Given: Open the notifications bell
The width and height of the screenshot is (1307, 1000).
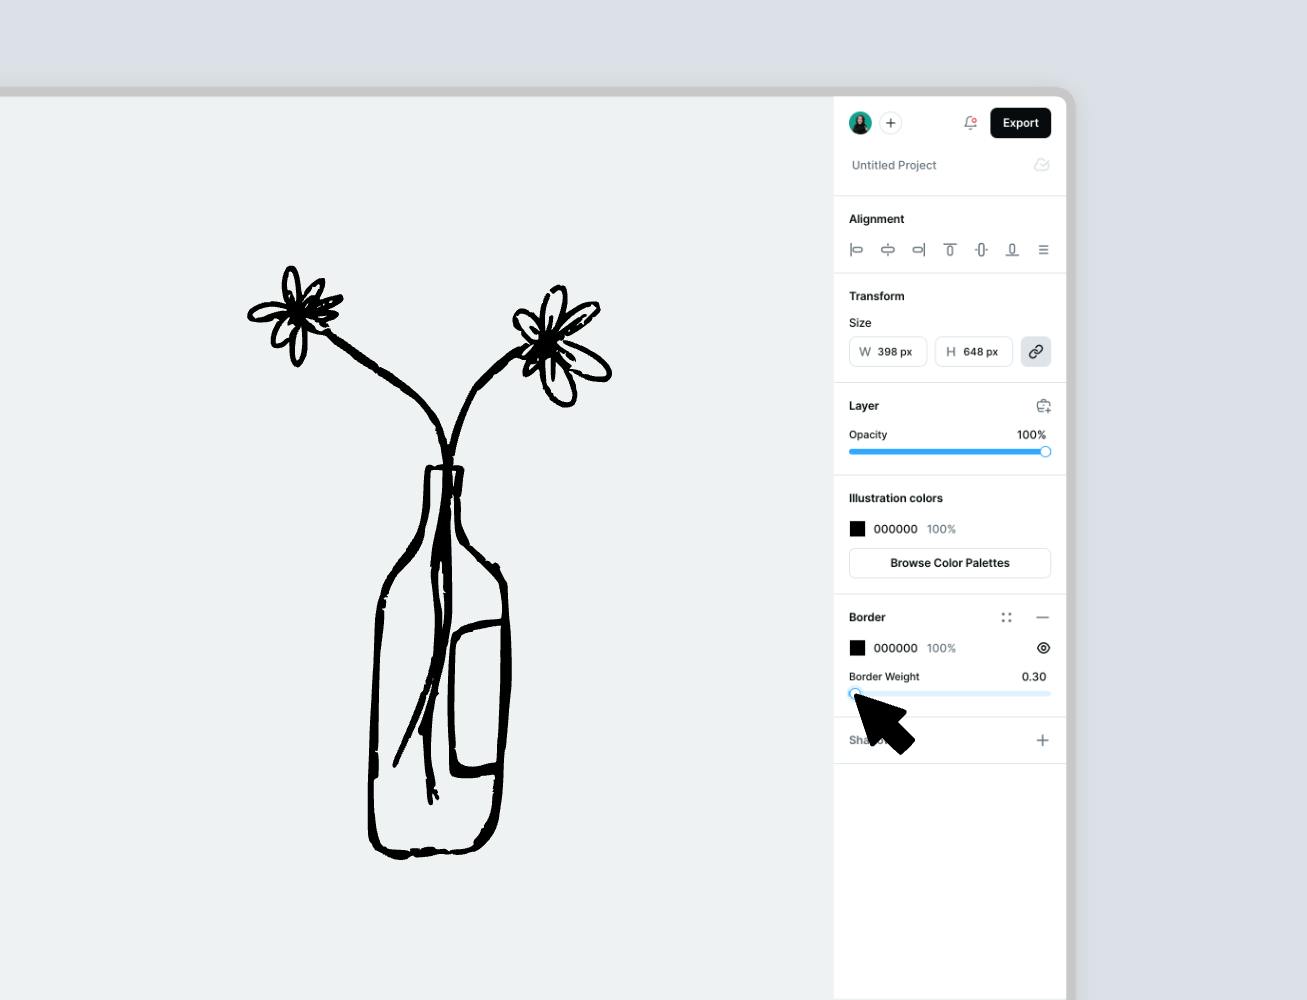Looking at the screenshot, I should (969, 122).
